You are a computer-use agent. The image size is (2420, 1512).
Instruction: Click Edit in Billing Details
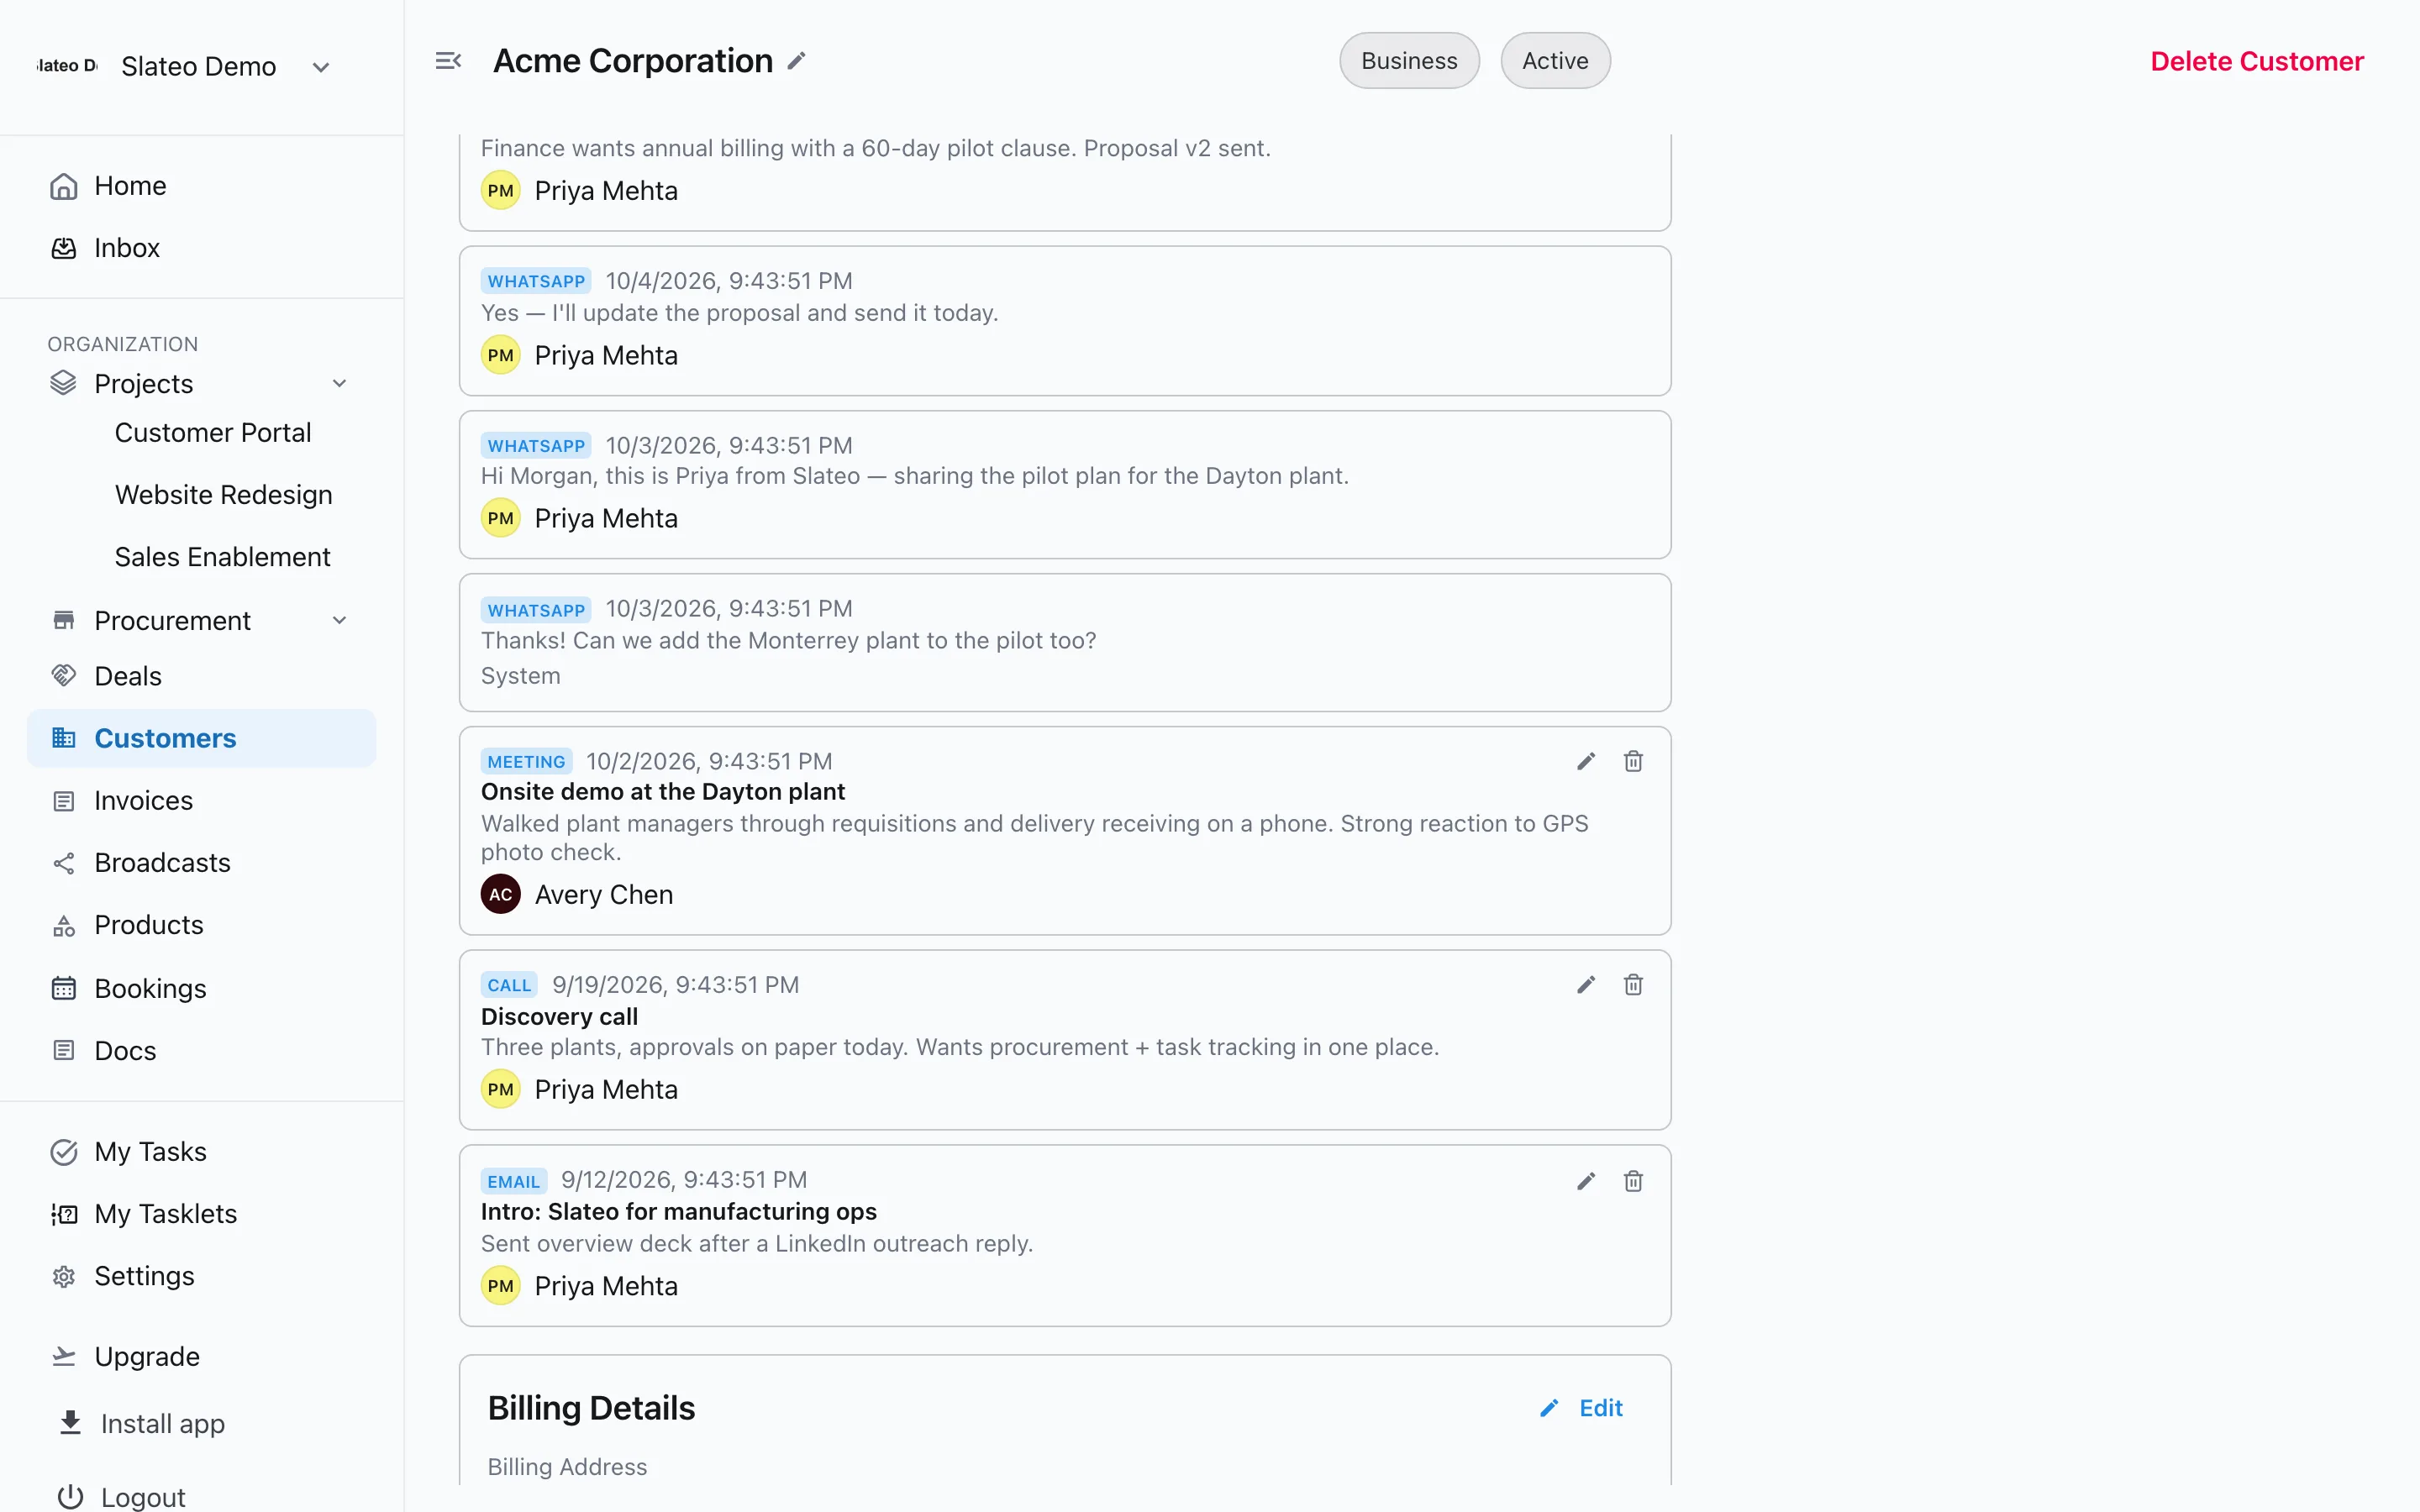(x=1582, y=1408)
